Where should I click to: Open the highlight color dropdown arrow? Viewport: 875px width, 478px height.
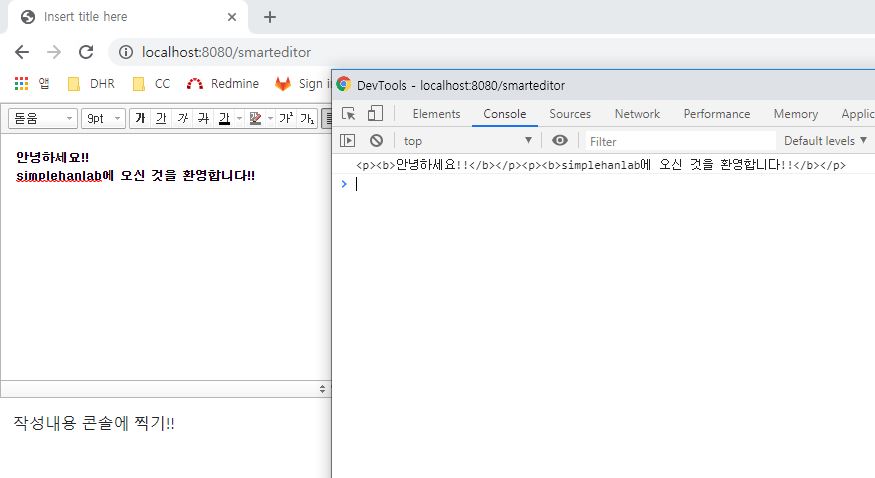pyautogui.click(x=271, y=118)
